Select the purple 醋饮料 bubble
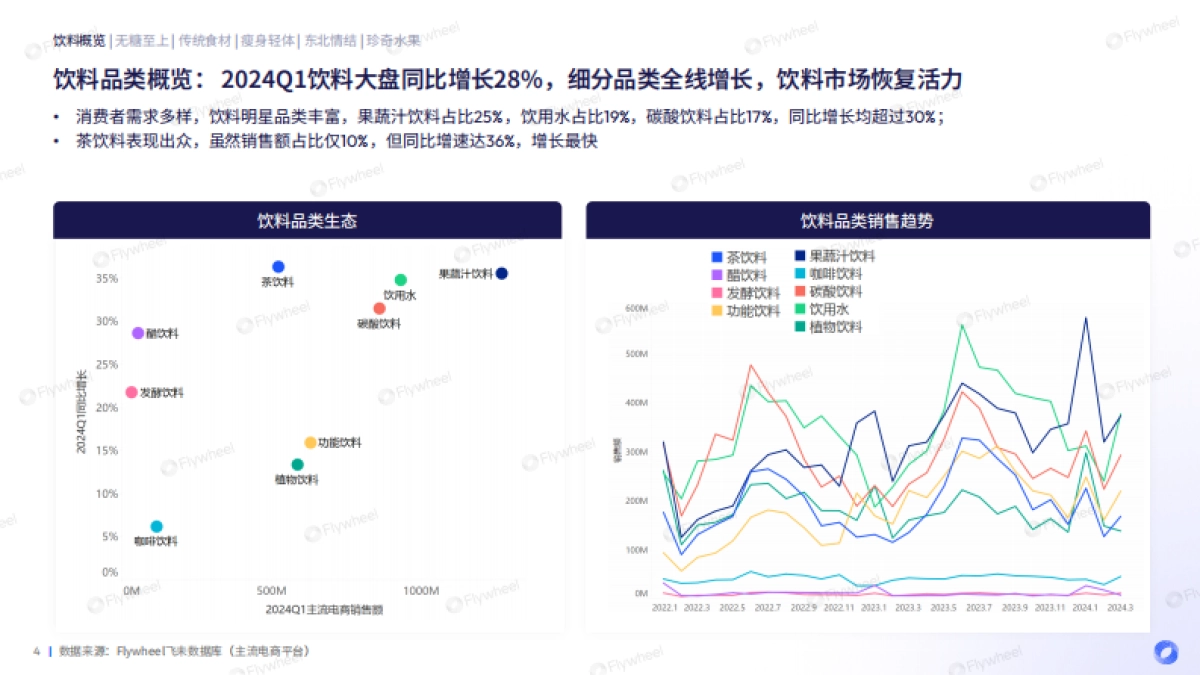1200x675 pixels. [x=137, y=333]
